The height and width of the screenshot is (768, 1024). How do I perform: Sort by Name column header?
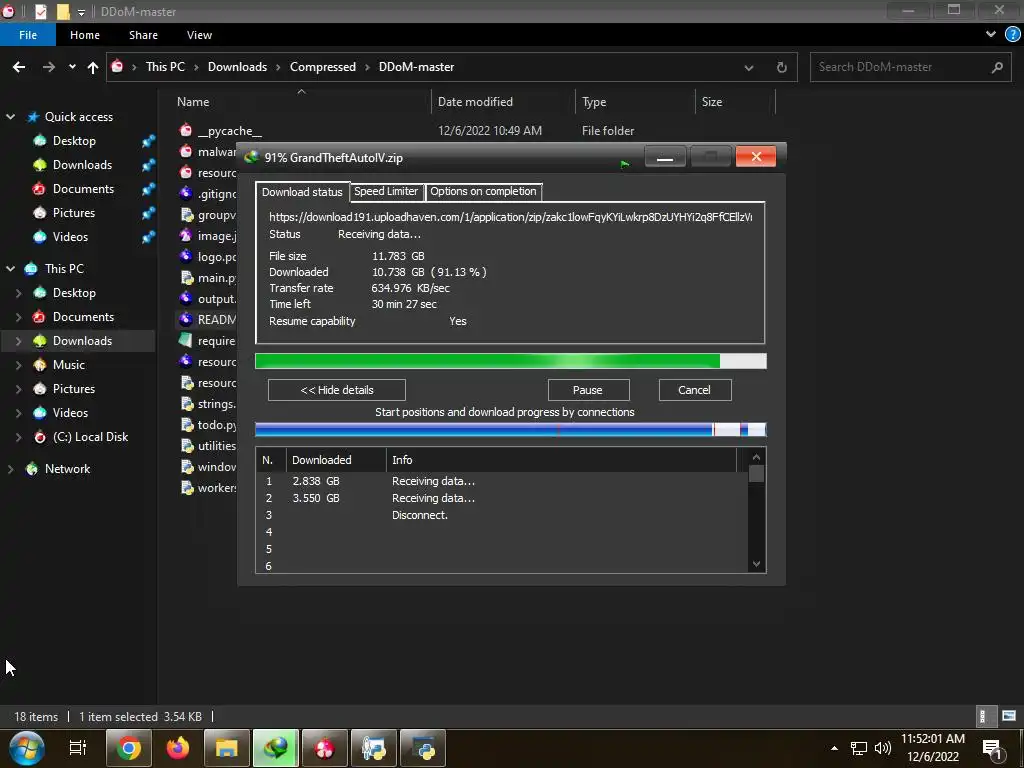[x=193, y=102]
